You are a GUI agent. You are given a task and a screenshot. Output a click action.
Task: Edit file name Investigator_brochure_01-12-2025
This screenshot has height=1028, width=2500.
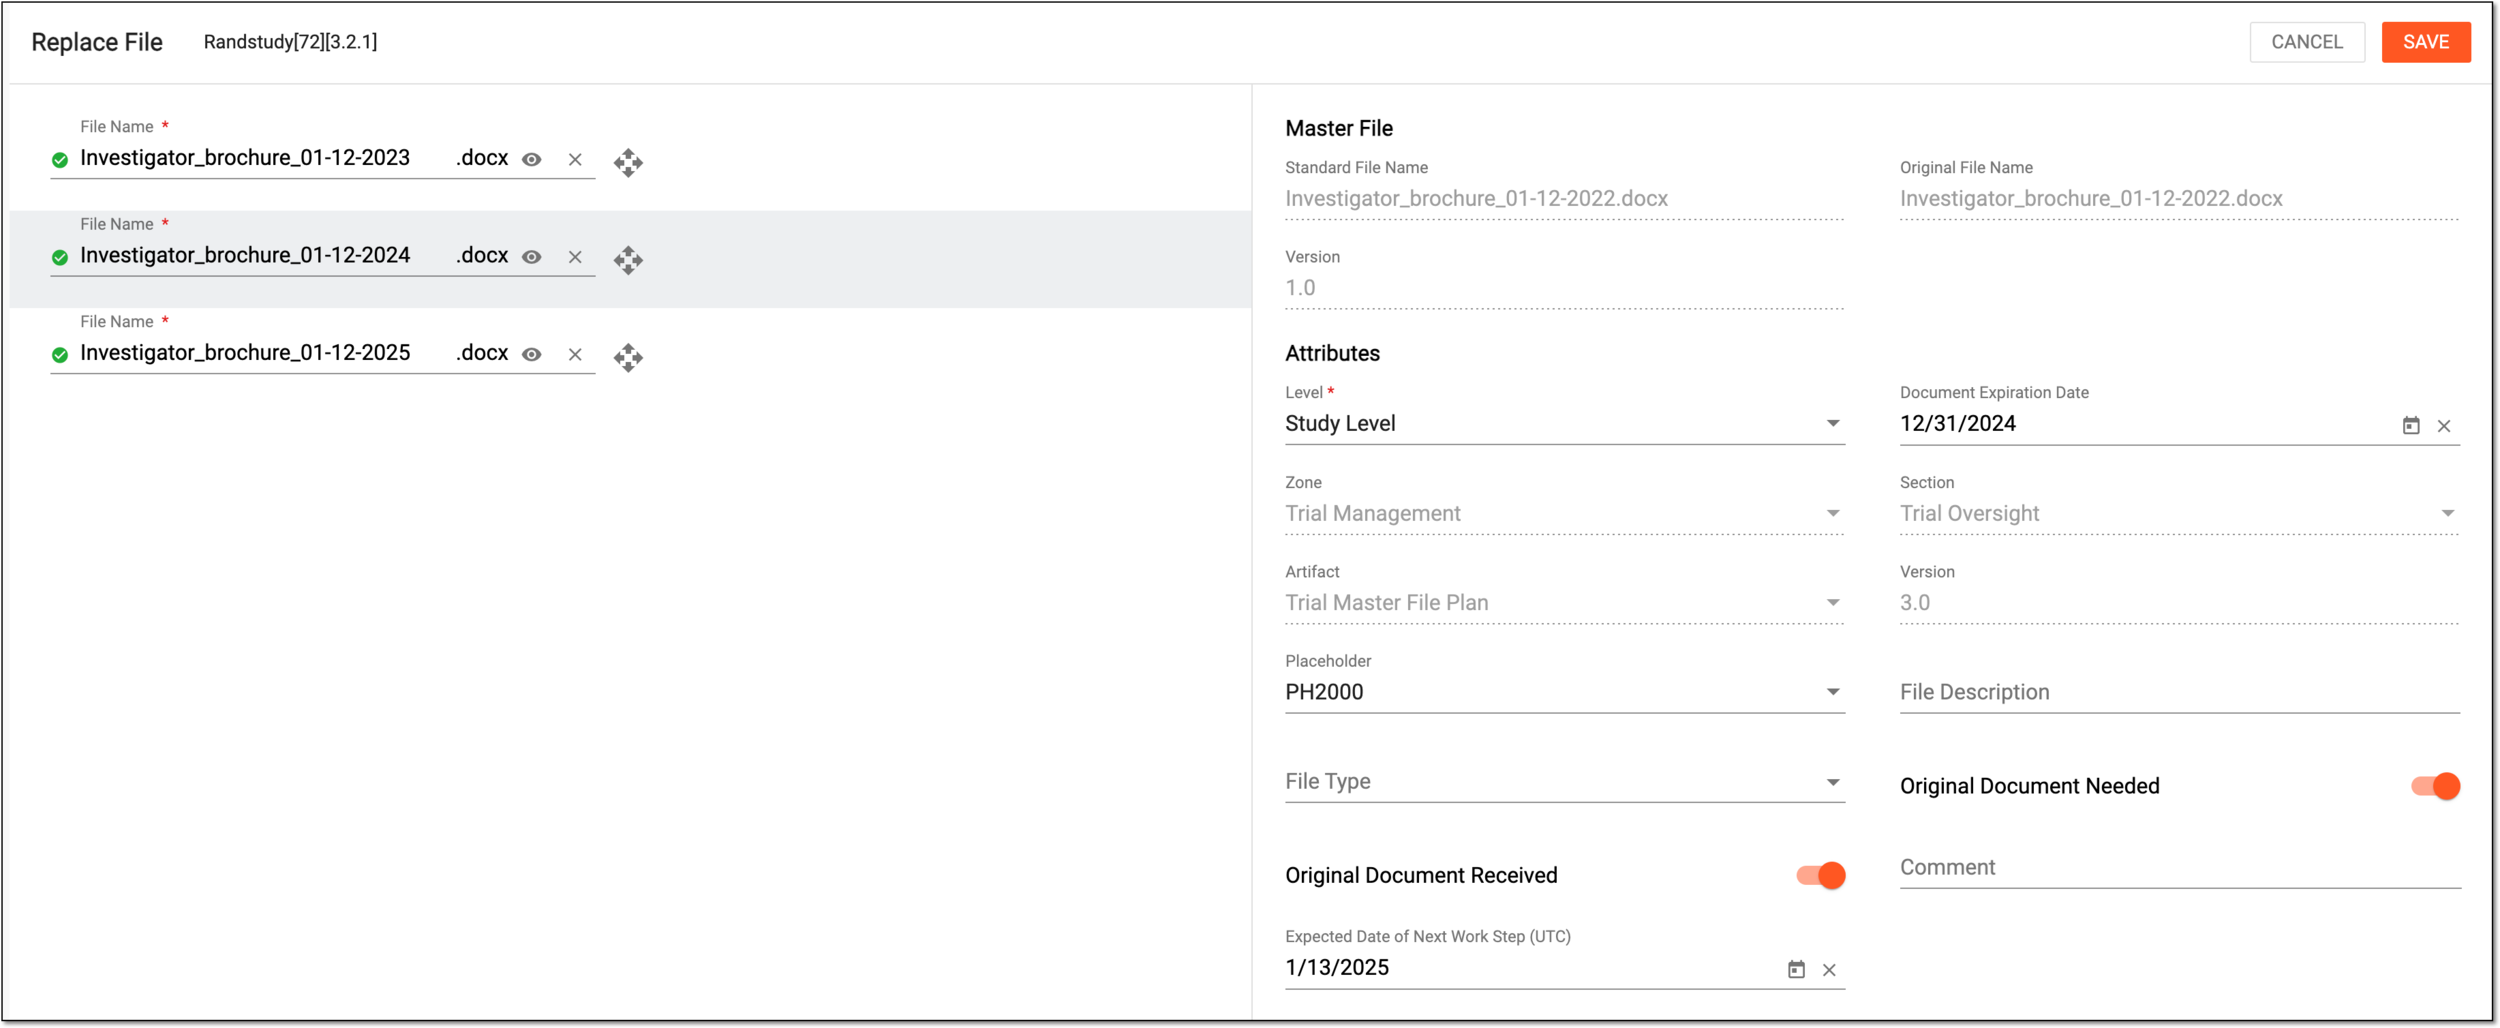[245, 353]
